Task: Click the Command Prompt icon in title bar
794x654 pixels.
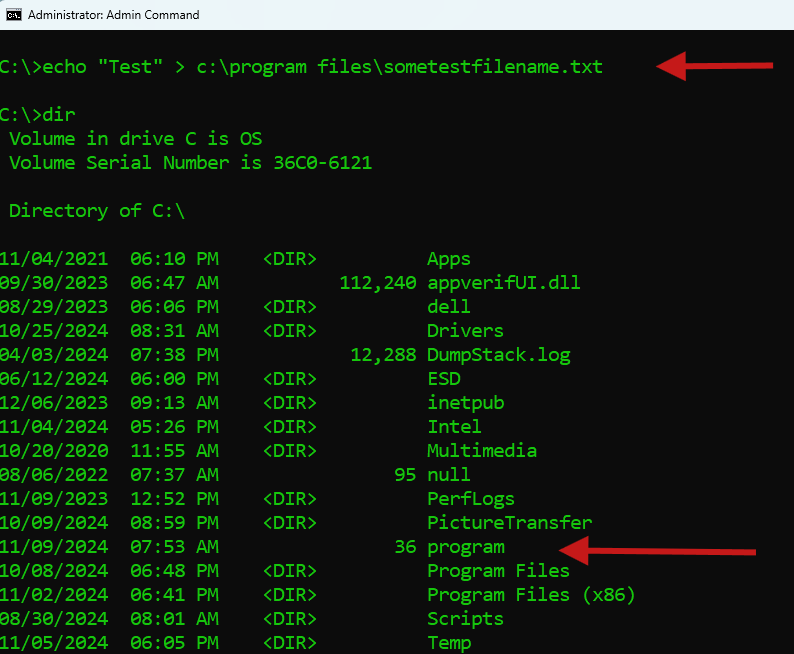Action: click(14, 15)
